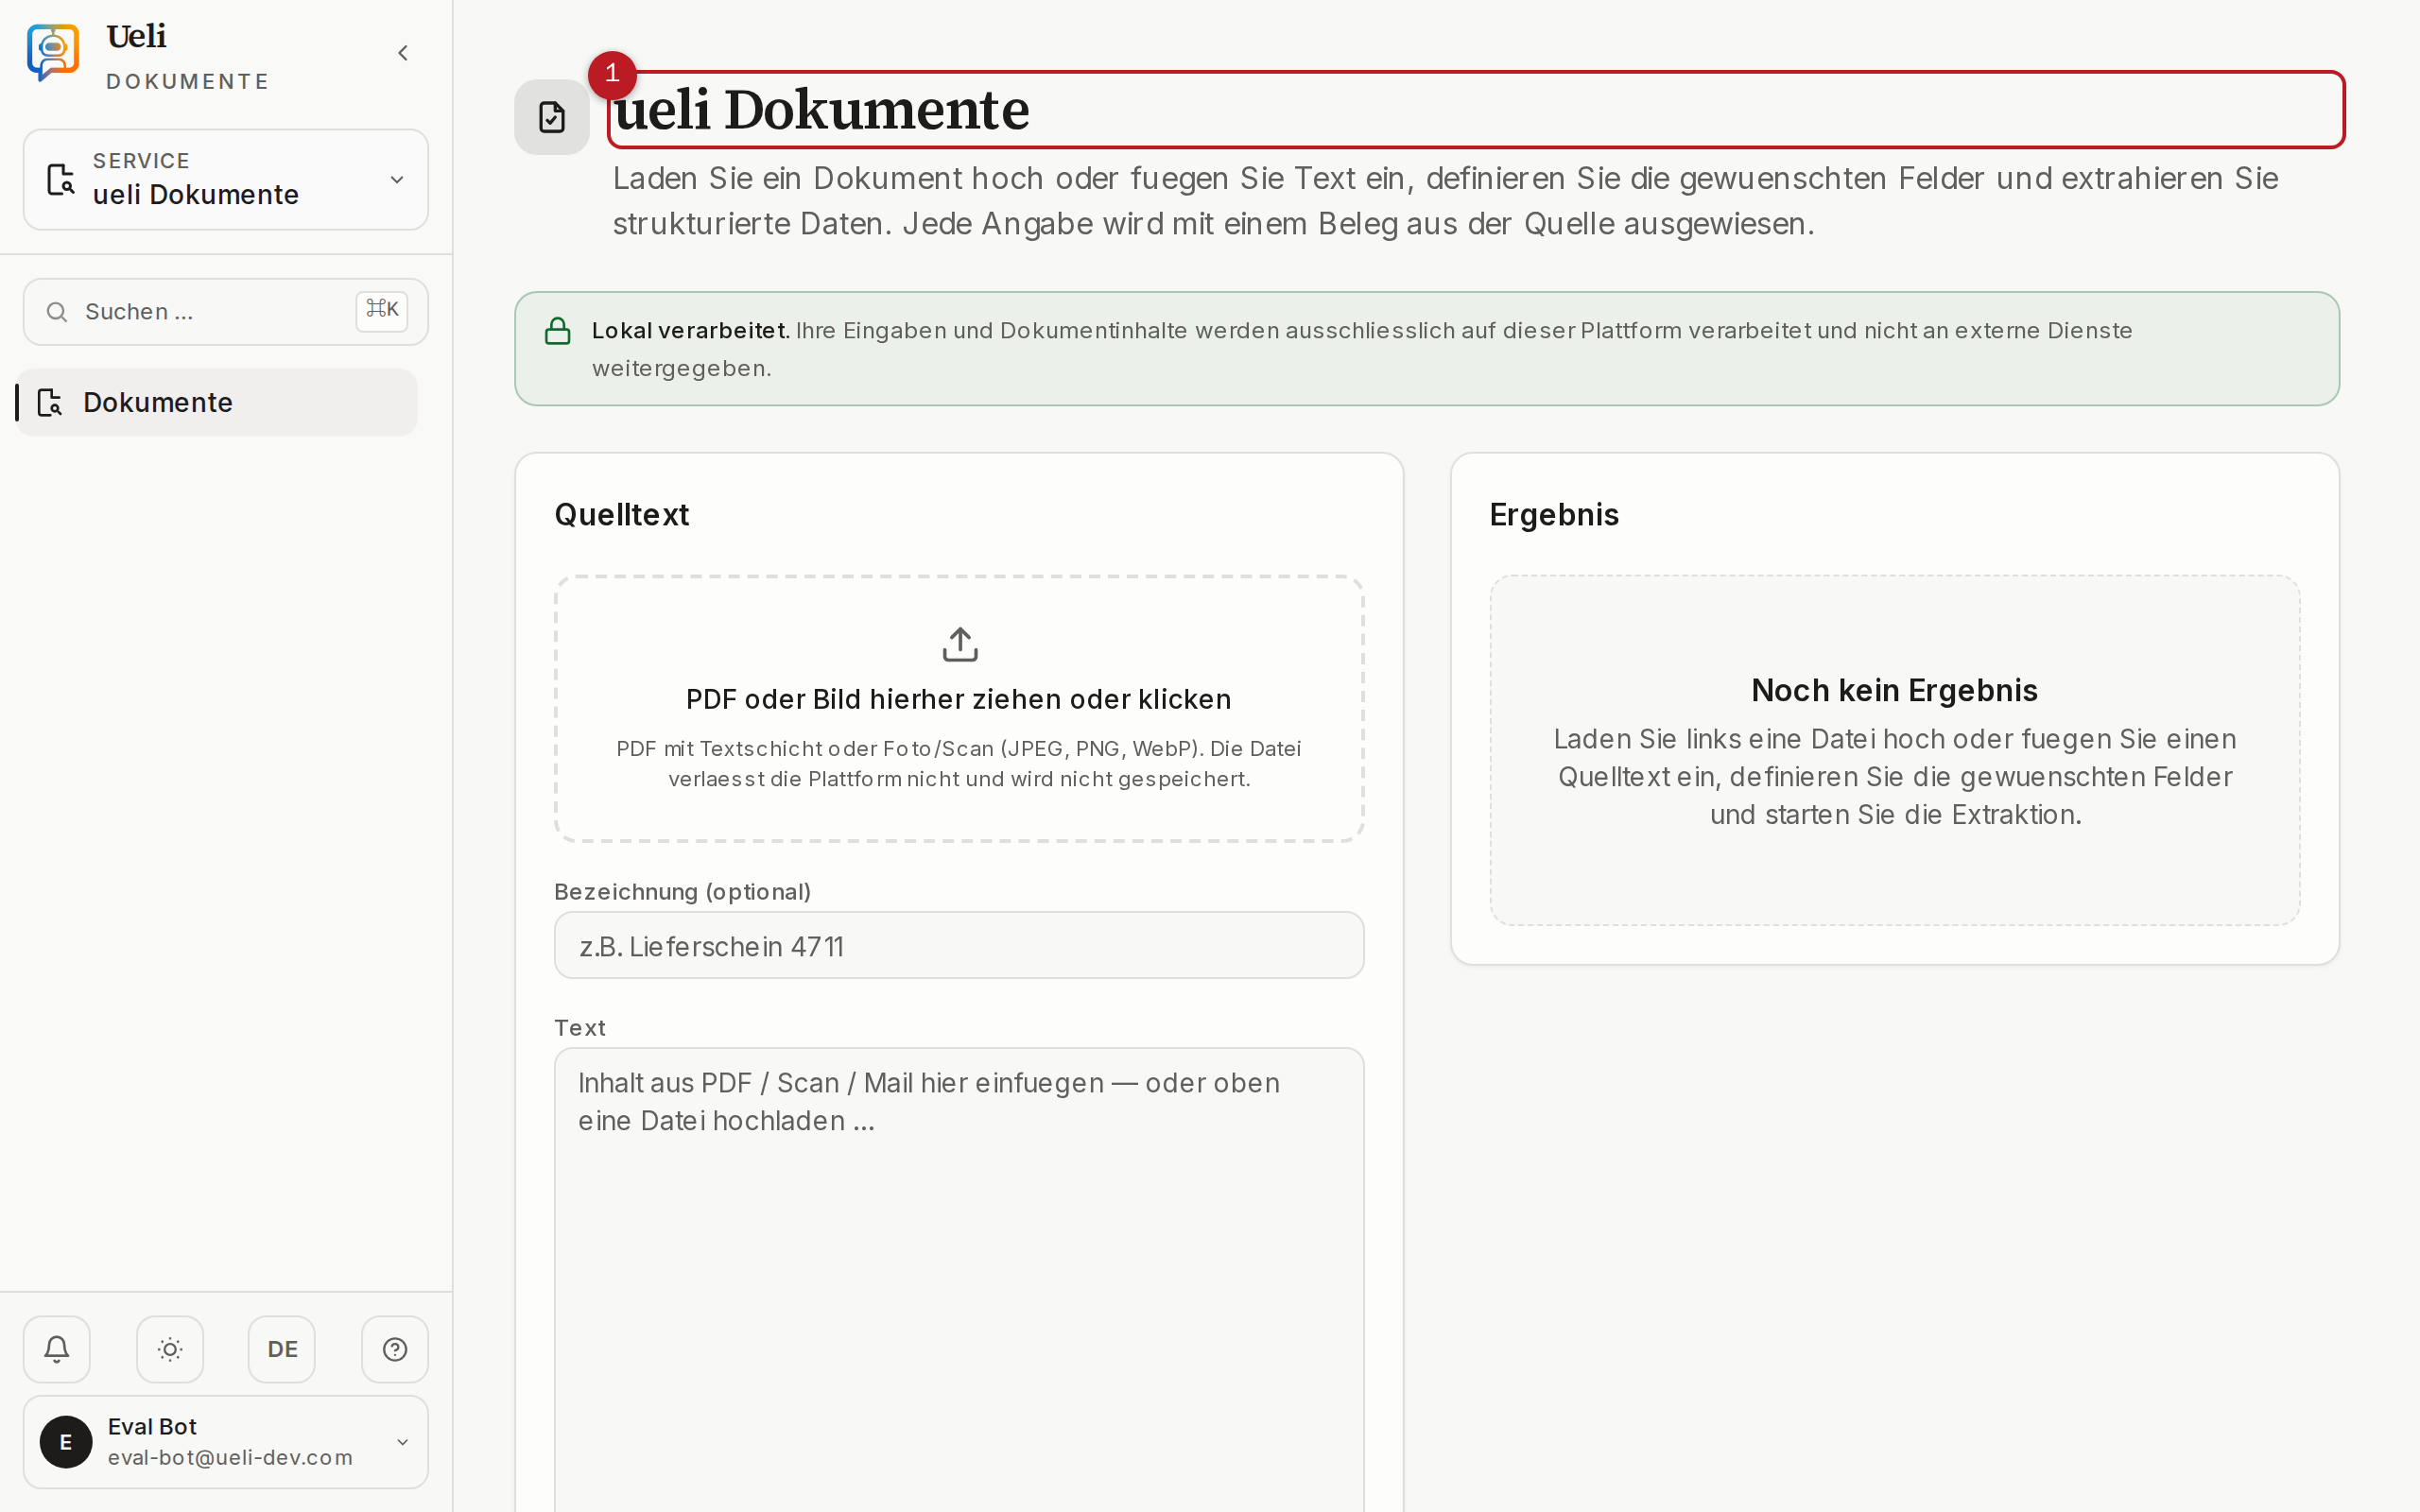Click the Suchen search field
The height and width of the screenshot is (1512, 2420).
(x=226, y=312)
